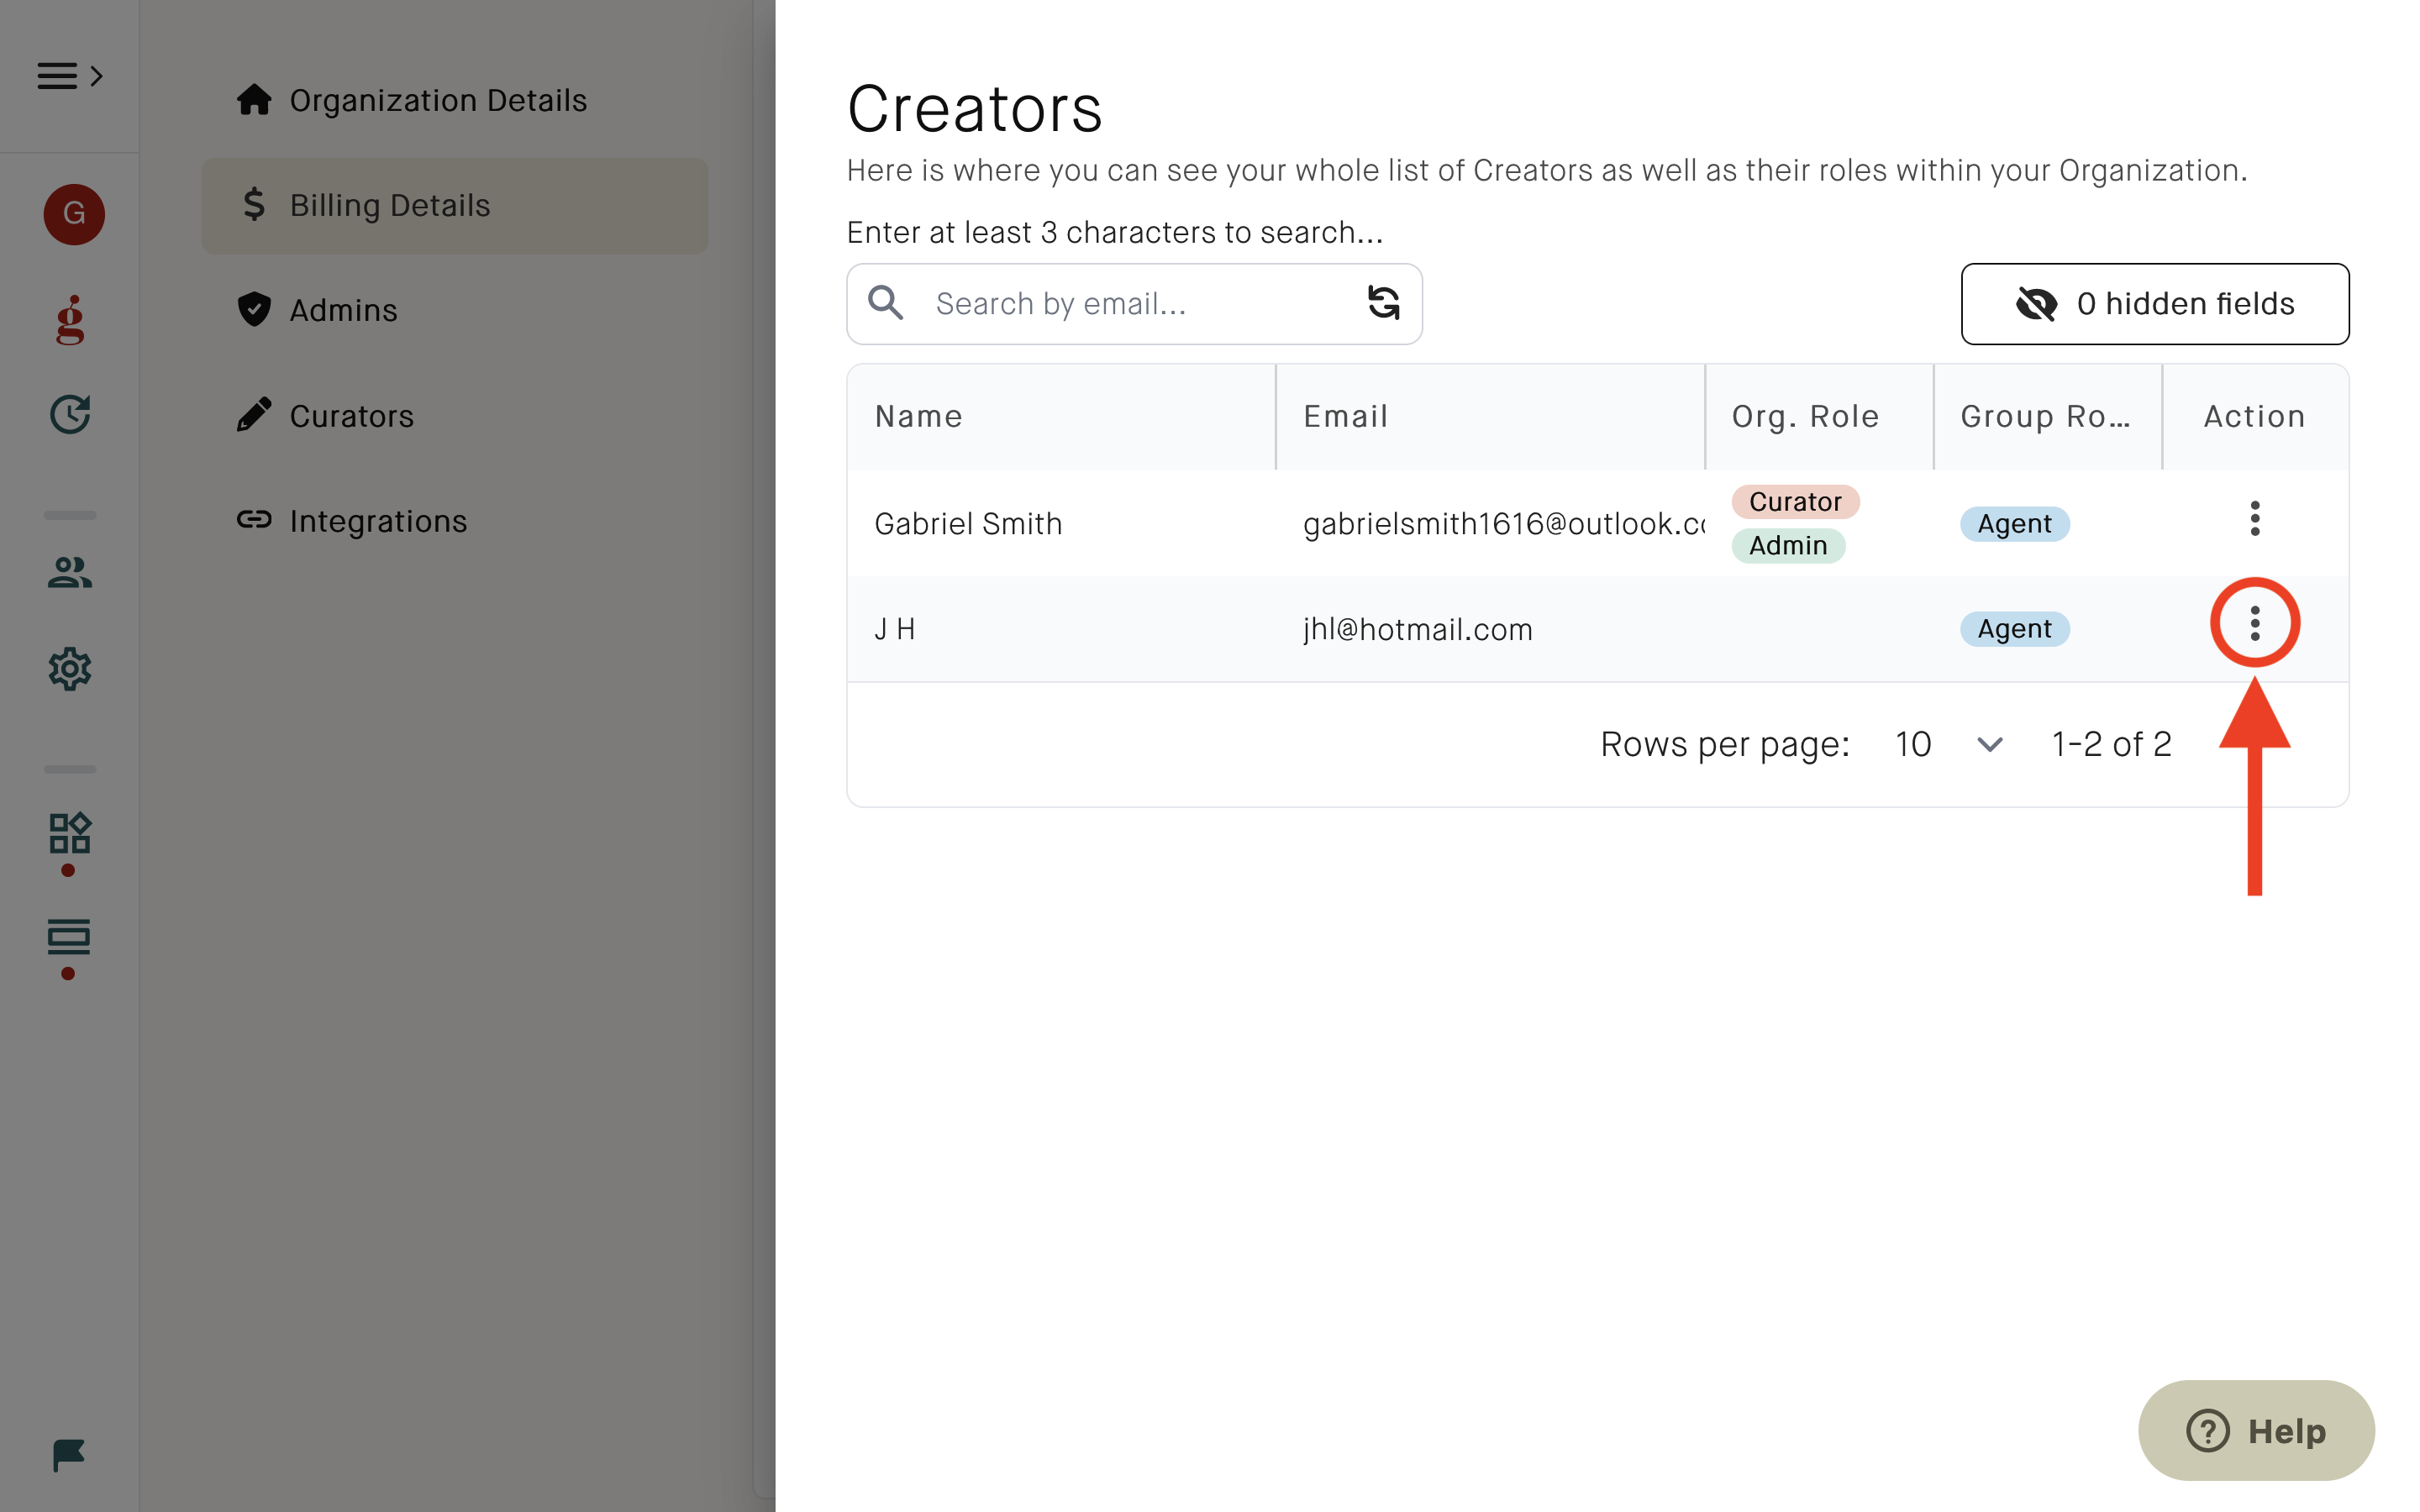Open actions menu for J H row
The height and width of the screenshot is (1512, 2420).
click(x=2255, y=624)
